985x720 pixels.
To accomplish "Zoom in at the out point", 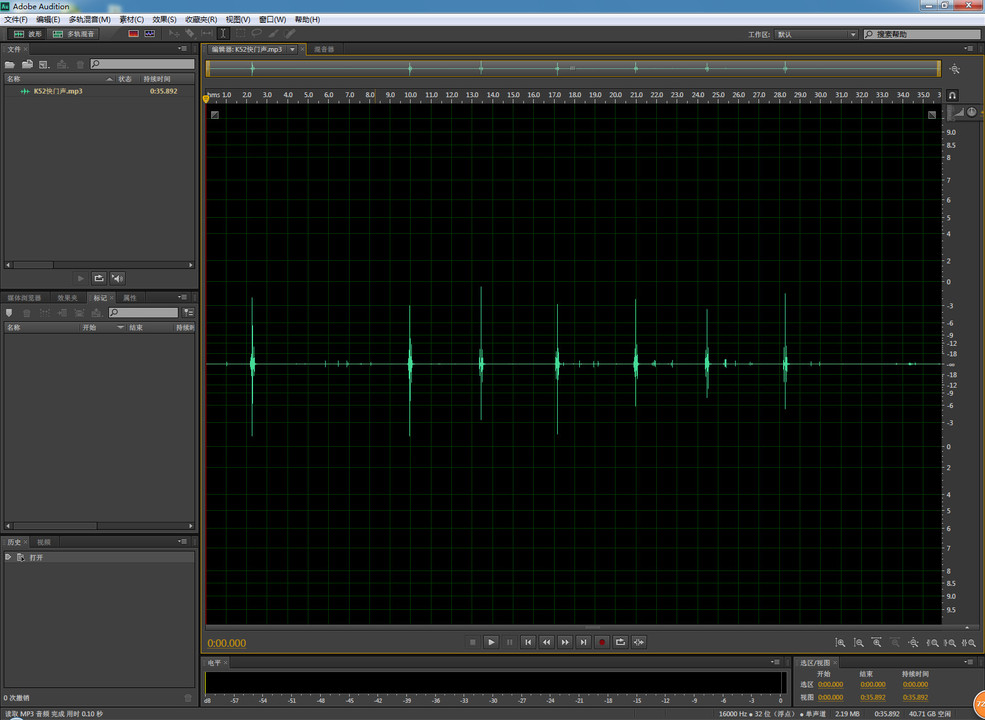I will click(x=950, y=642).
